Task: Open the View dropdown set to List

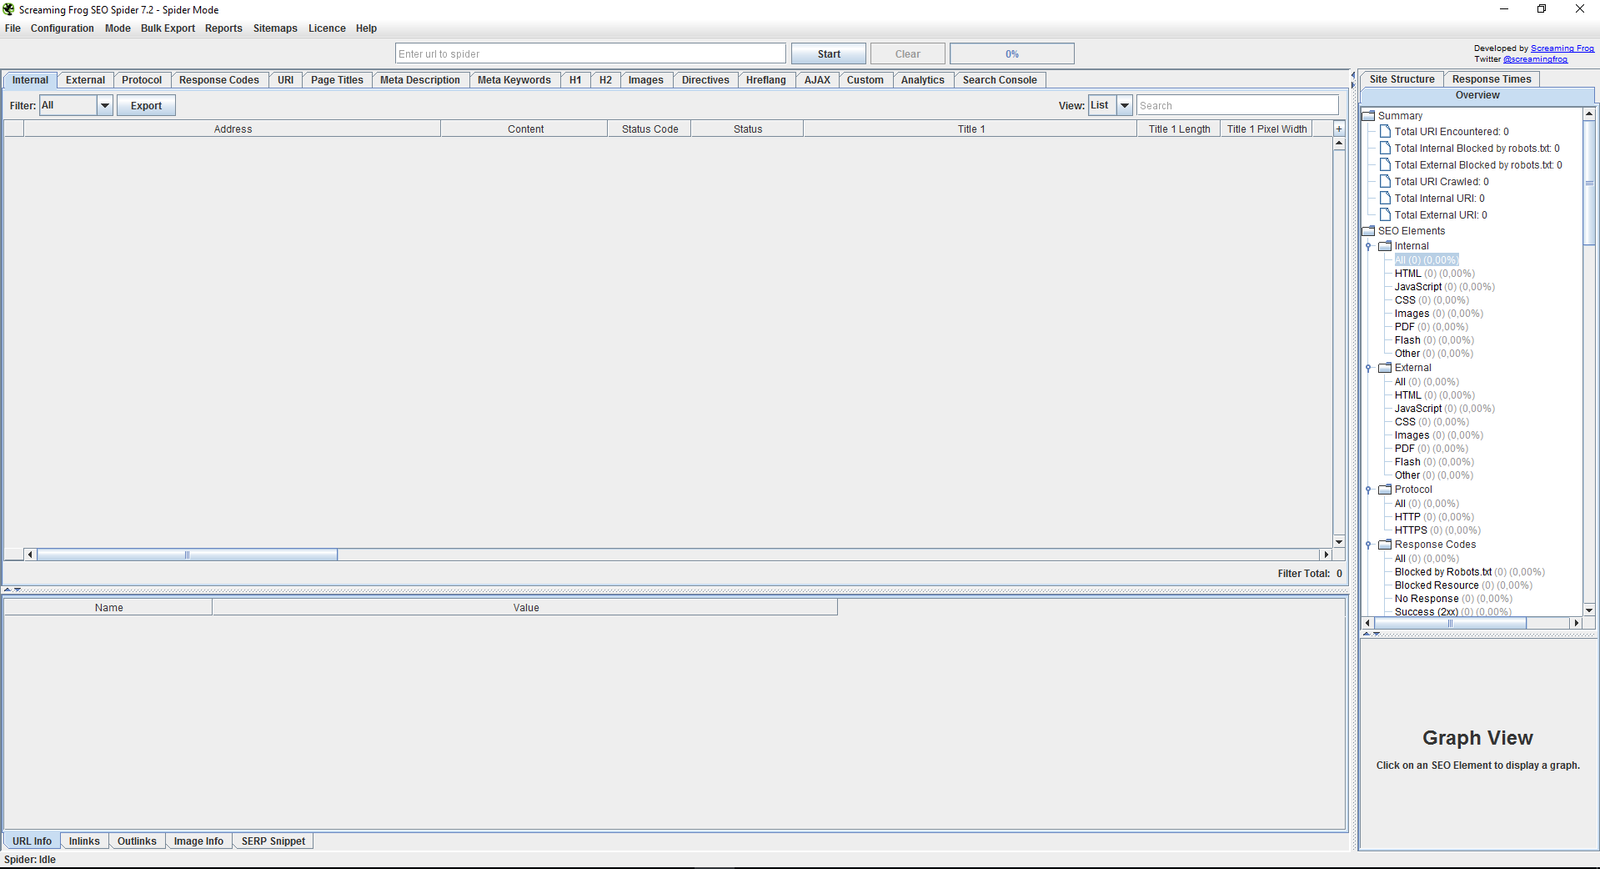Action: [x=1124, y=106]
